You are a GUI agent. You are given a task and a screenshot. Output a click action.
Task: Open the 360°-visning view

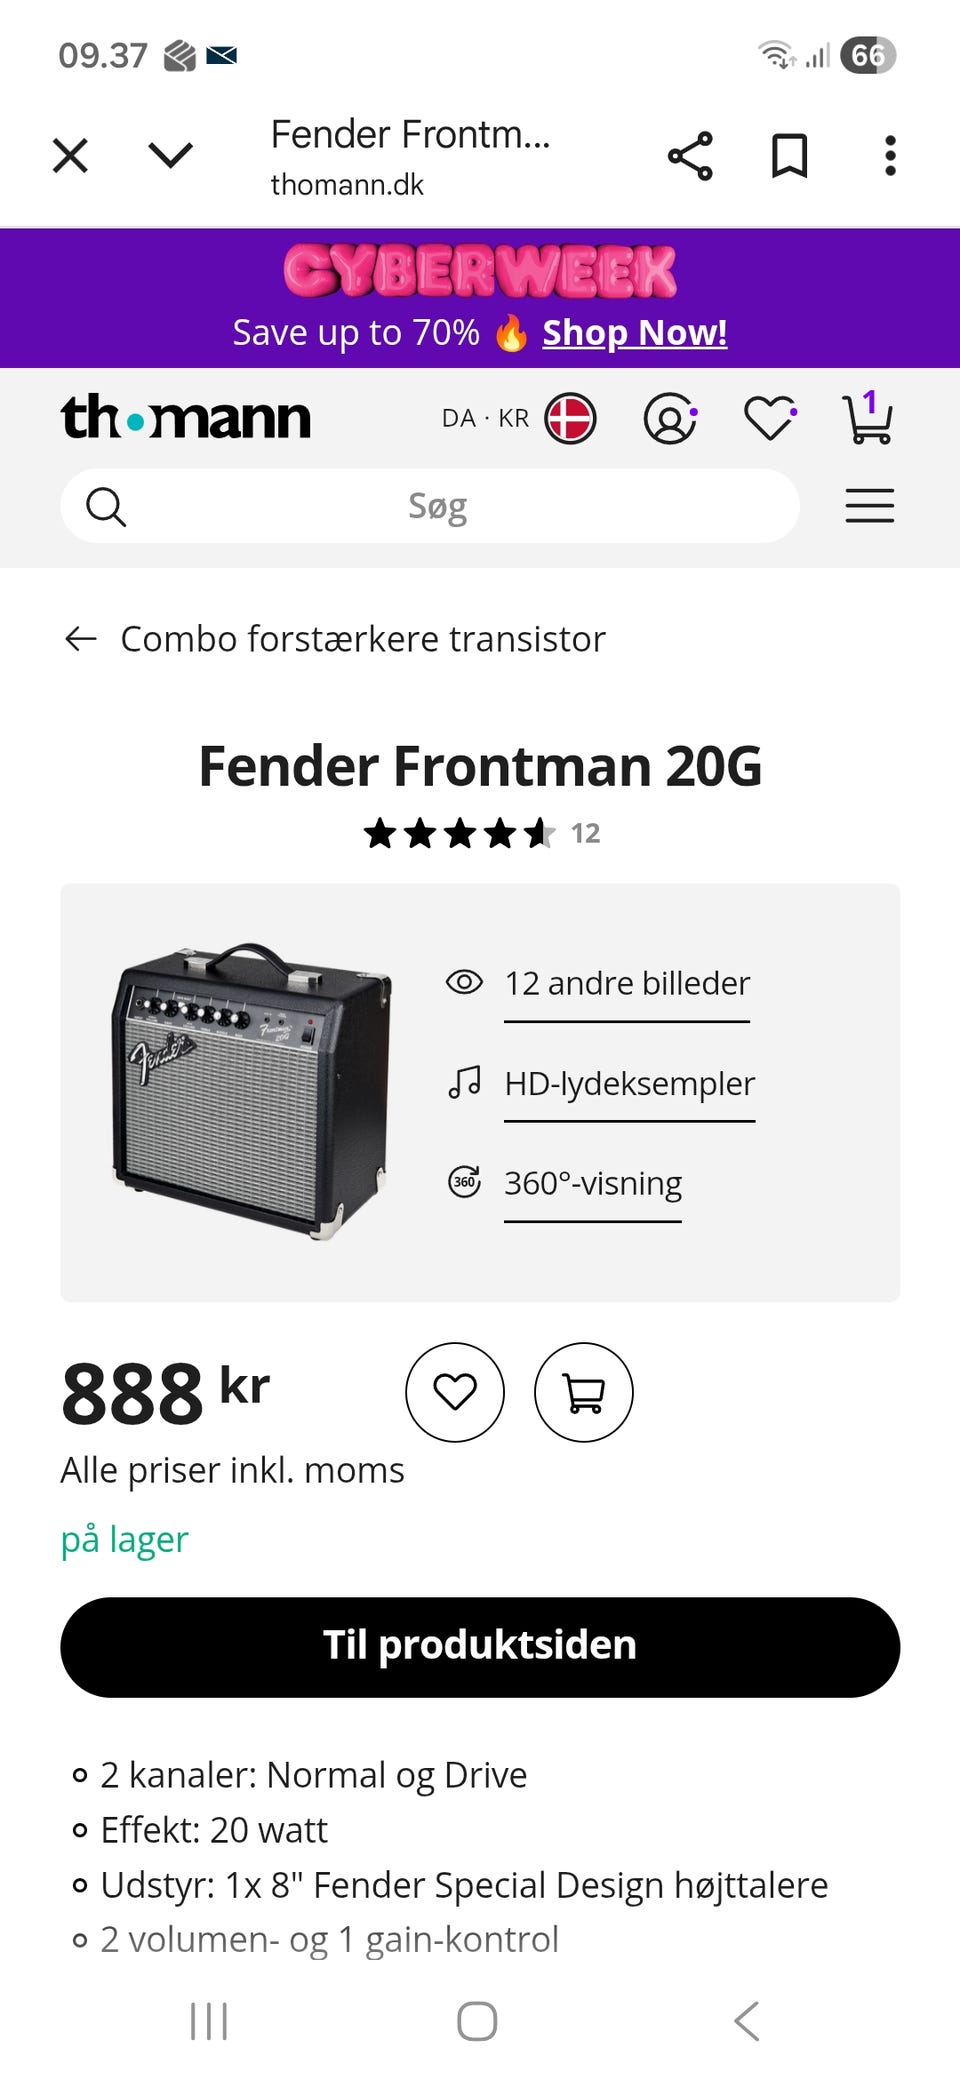point(592,1184)
